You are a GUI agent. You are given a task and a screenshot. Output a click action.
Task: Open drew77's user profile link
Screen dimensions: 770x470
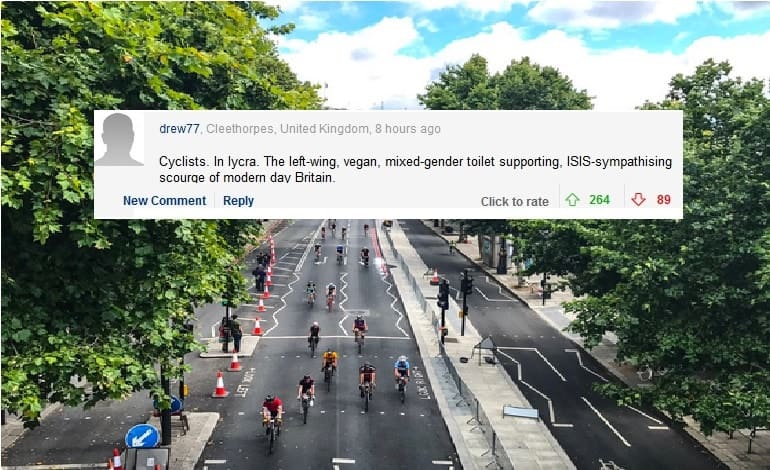[x=179, y=129]
